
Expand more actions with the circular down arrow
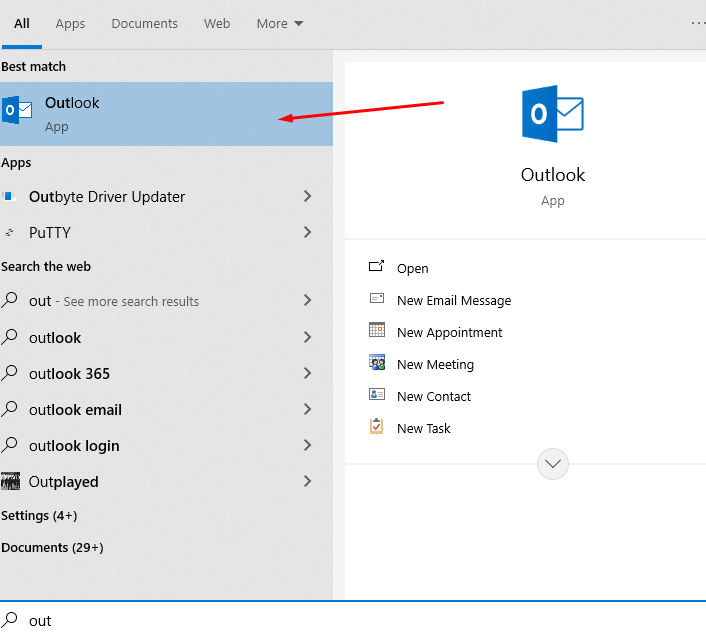(x=552, y=464)
